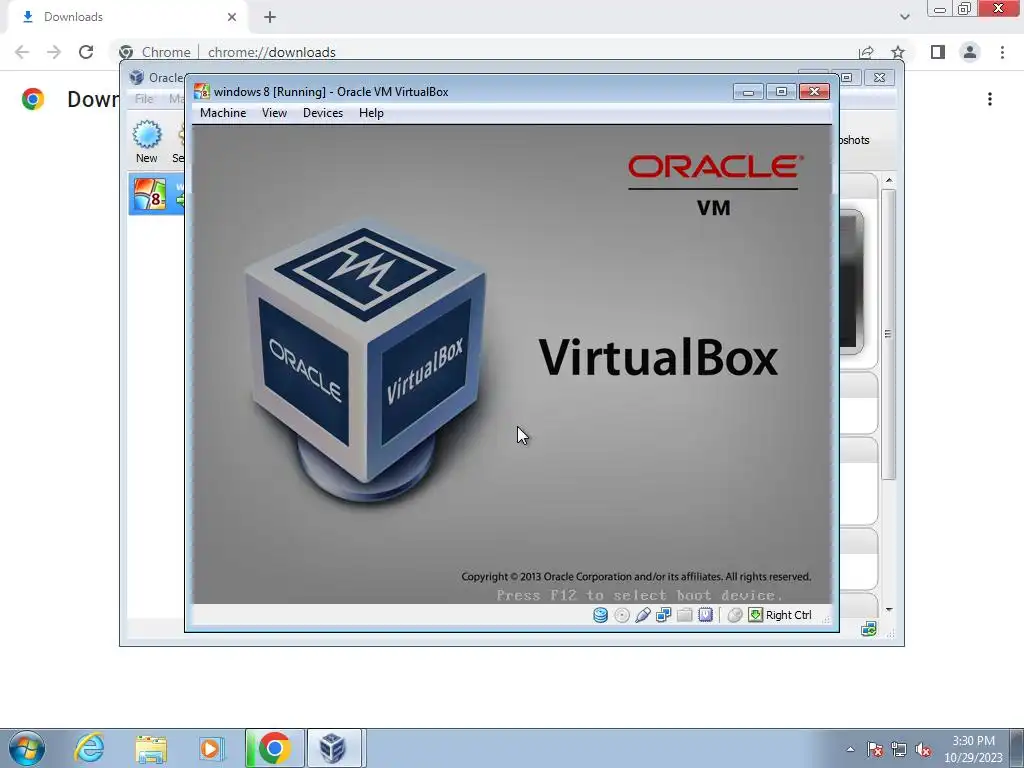Click scrollbar up arrow in Manager details pane
This screenshot has height=768, width=1024.
(889, 180)
